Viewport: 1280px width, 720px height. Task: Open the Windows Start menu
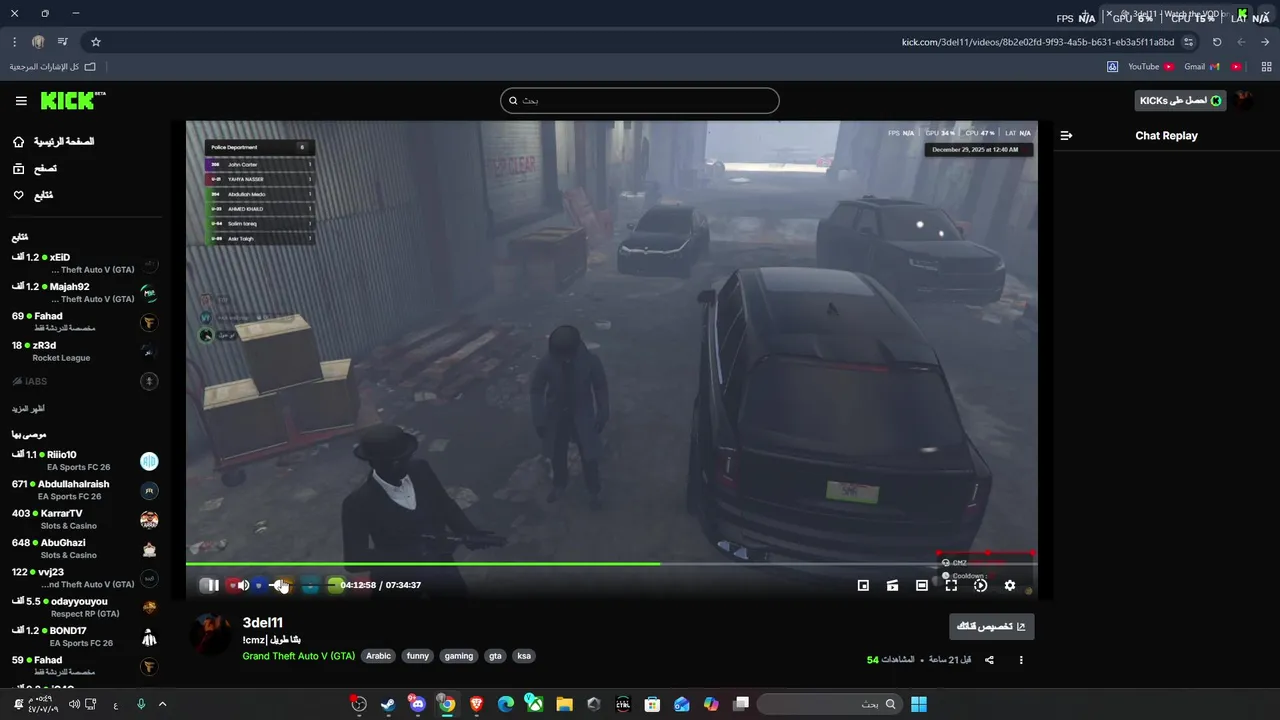[x=918, y=704]
